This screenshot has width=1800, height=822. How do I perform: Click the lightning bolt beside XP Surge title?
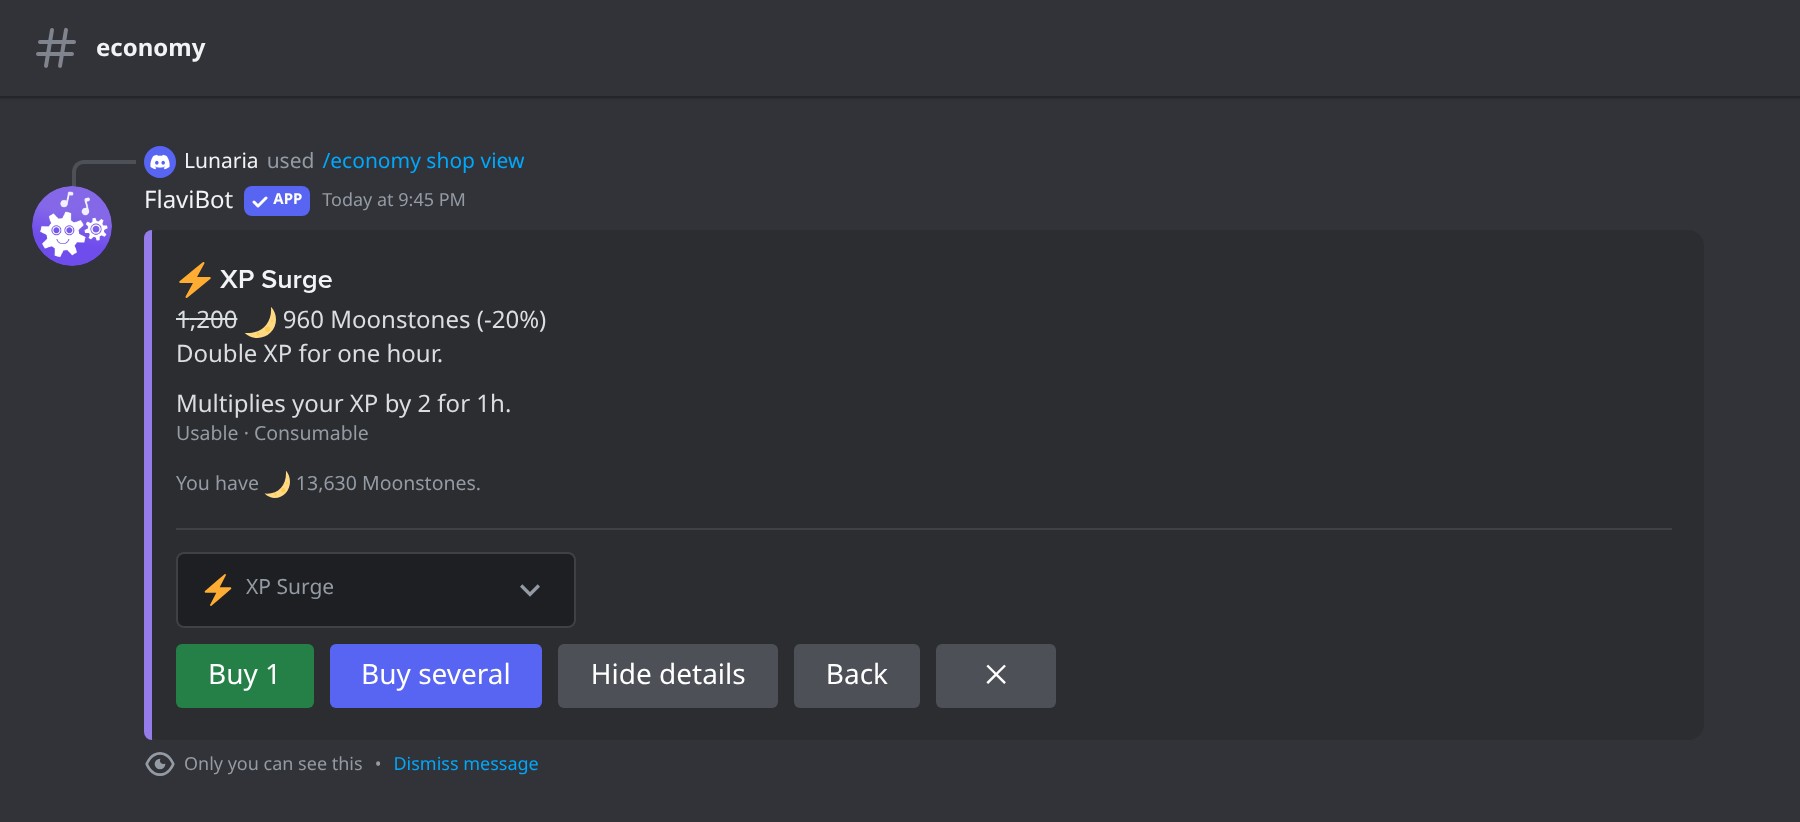coord(195,280)
